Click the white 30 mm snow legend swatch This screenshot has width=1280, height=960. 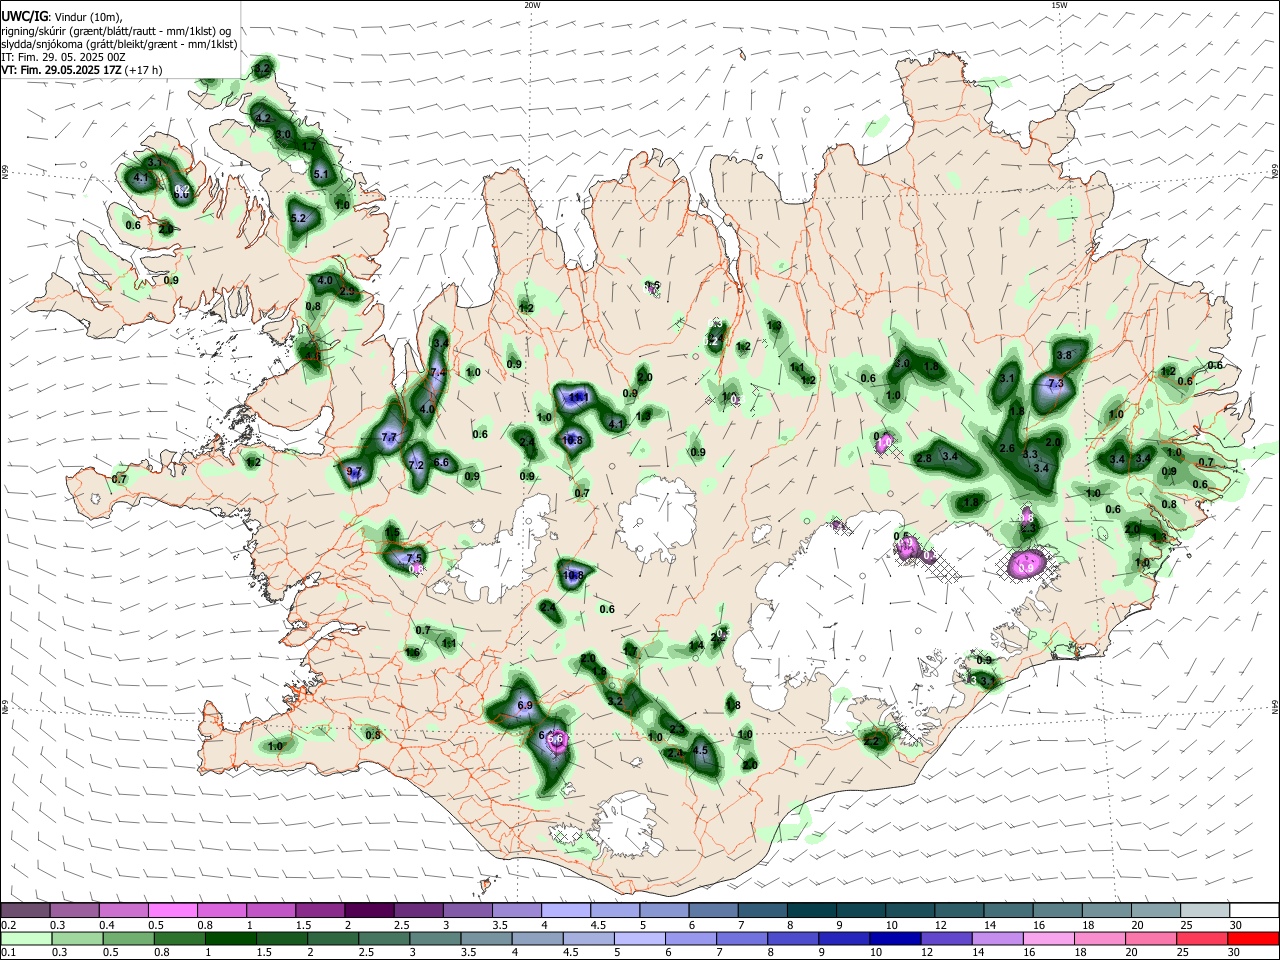[x=1253, y=910]
